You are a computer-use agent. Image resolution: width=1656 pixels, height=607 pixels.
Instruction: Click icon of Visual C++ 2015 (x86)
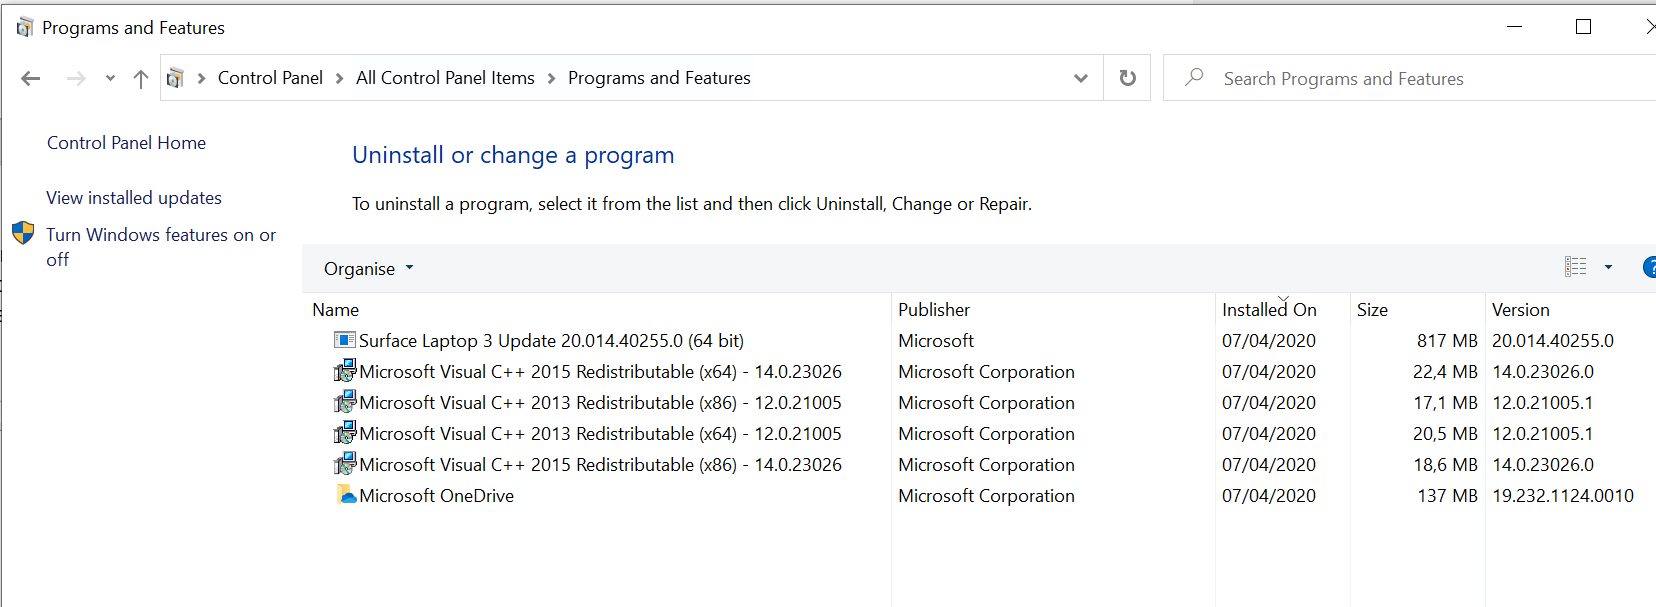pyautogui.click(x=345, y=464)
